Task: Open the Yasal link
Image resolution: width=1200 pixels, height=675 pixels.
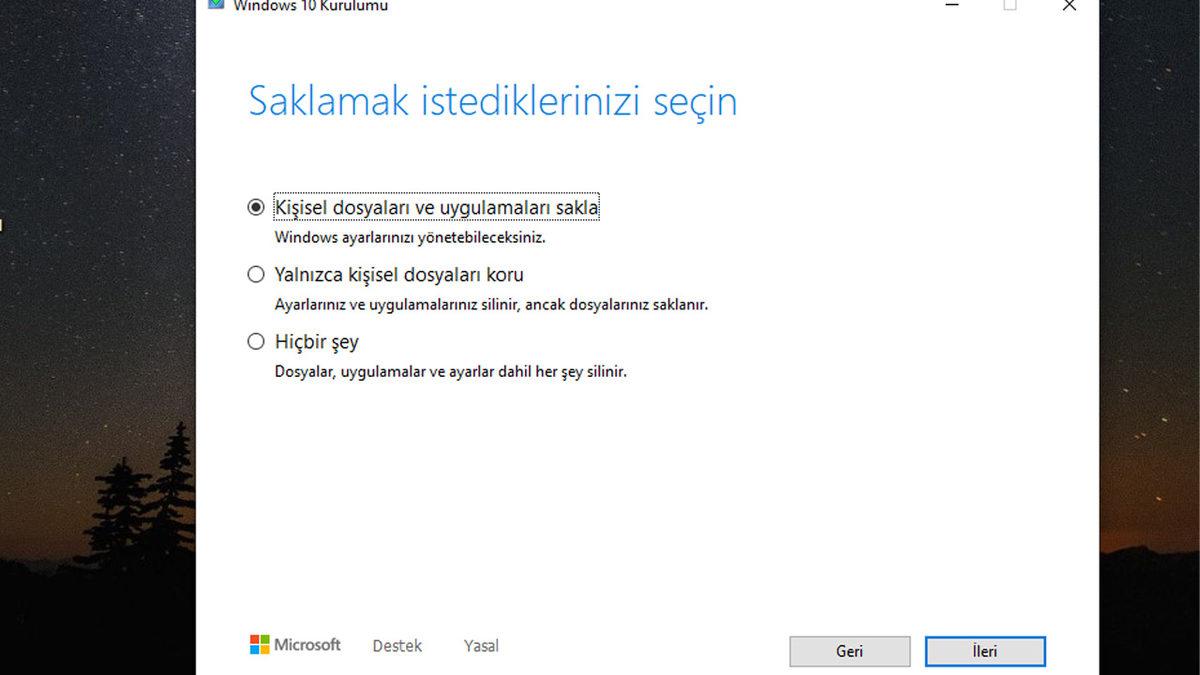Action: [x=481, y=645]
